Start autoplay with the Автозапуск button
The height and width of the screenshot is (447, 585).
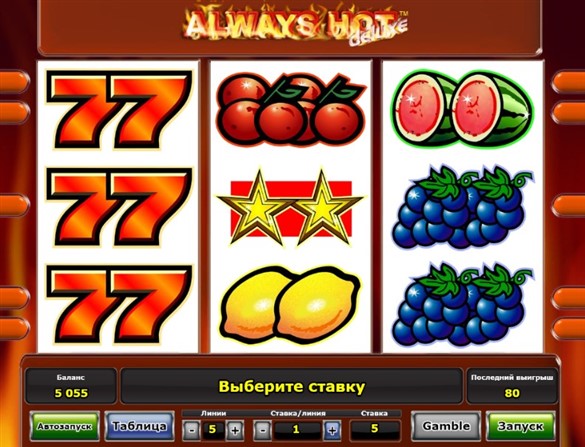(64, 426)
